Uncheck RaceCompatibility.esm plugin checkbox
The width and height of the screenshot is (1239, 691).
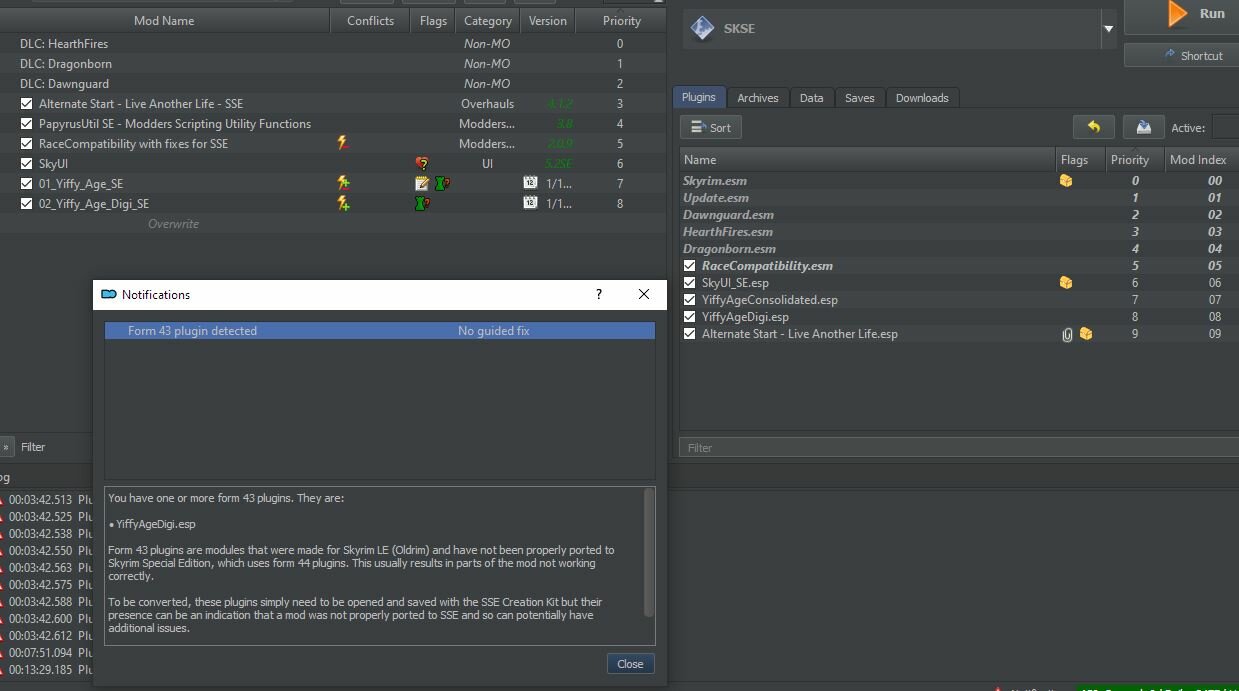pyautogui.click(x=689, y=266)
